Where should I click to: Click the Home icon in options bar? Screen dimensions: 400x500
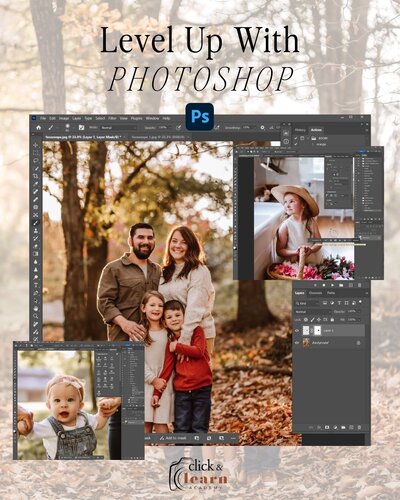coord(39,127)
